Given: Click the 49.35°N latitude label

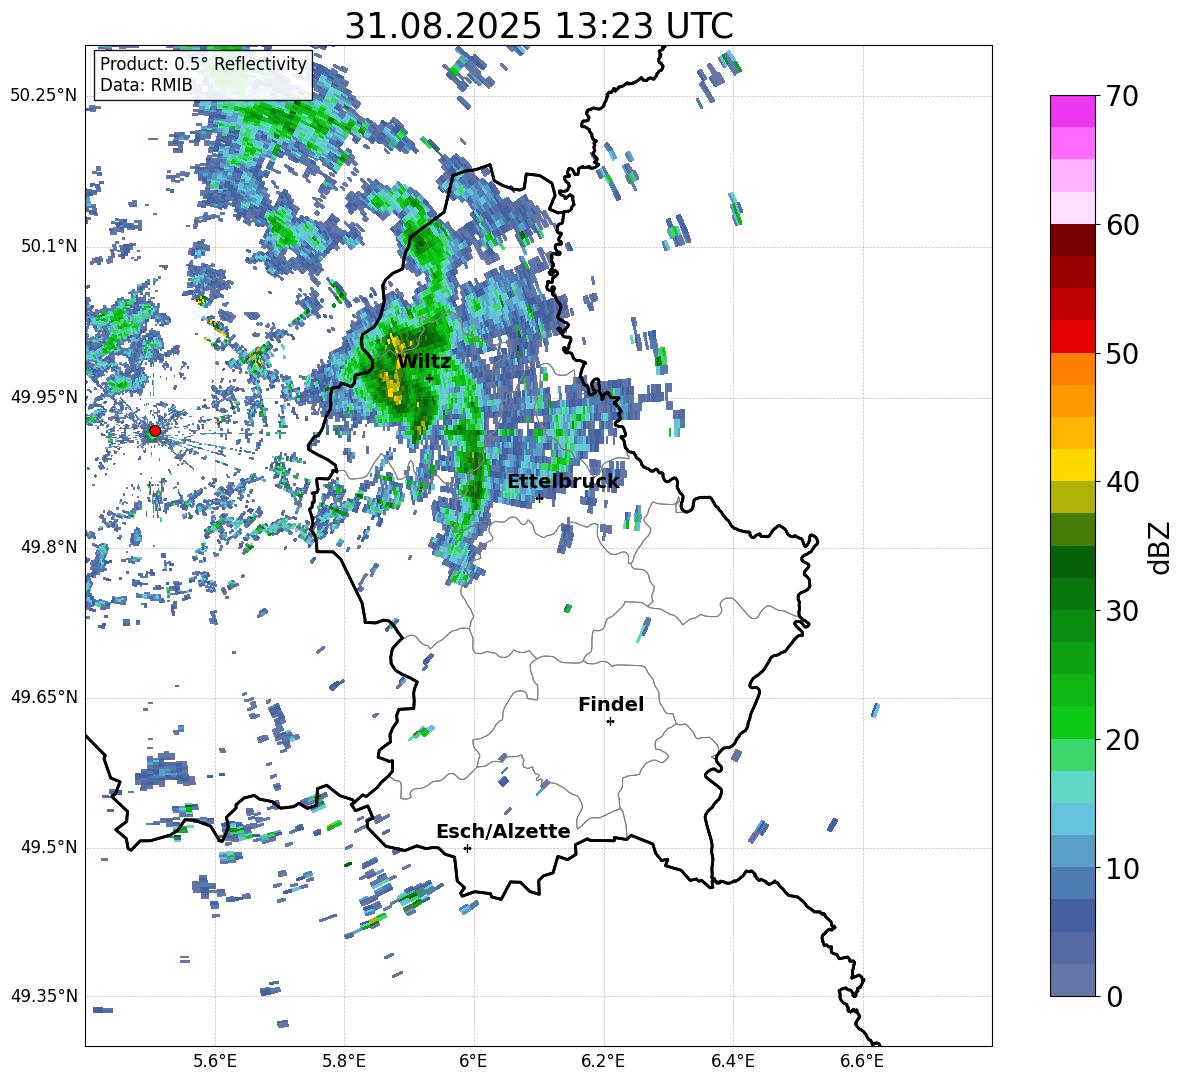Looking at the screenshot, I should [44, 996].
